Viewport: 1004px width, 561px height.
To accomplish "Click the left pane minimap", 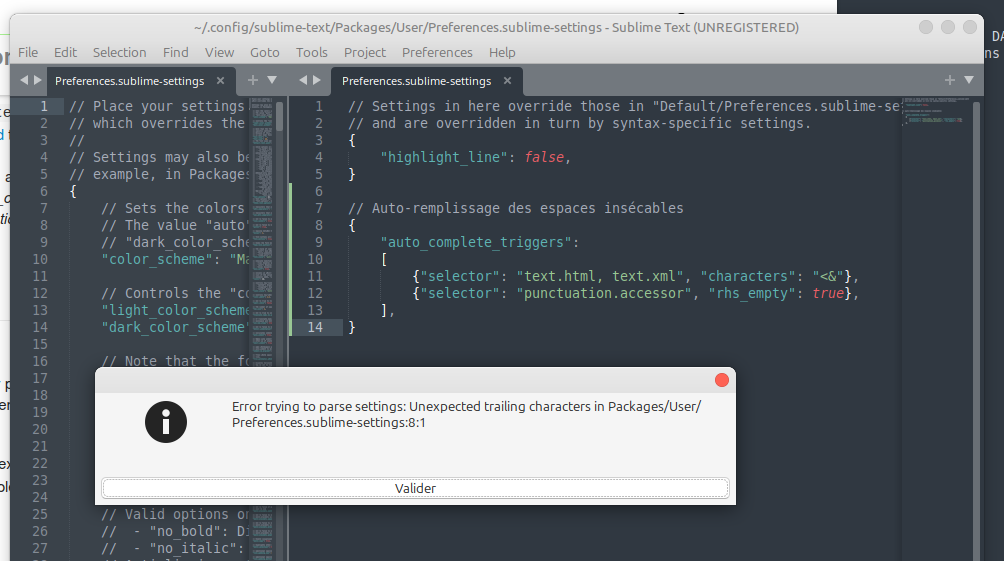I will [262, 328].
